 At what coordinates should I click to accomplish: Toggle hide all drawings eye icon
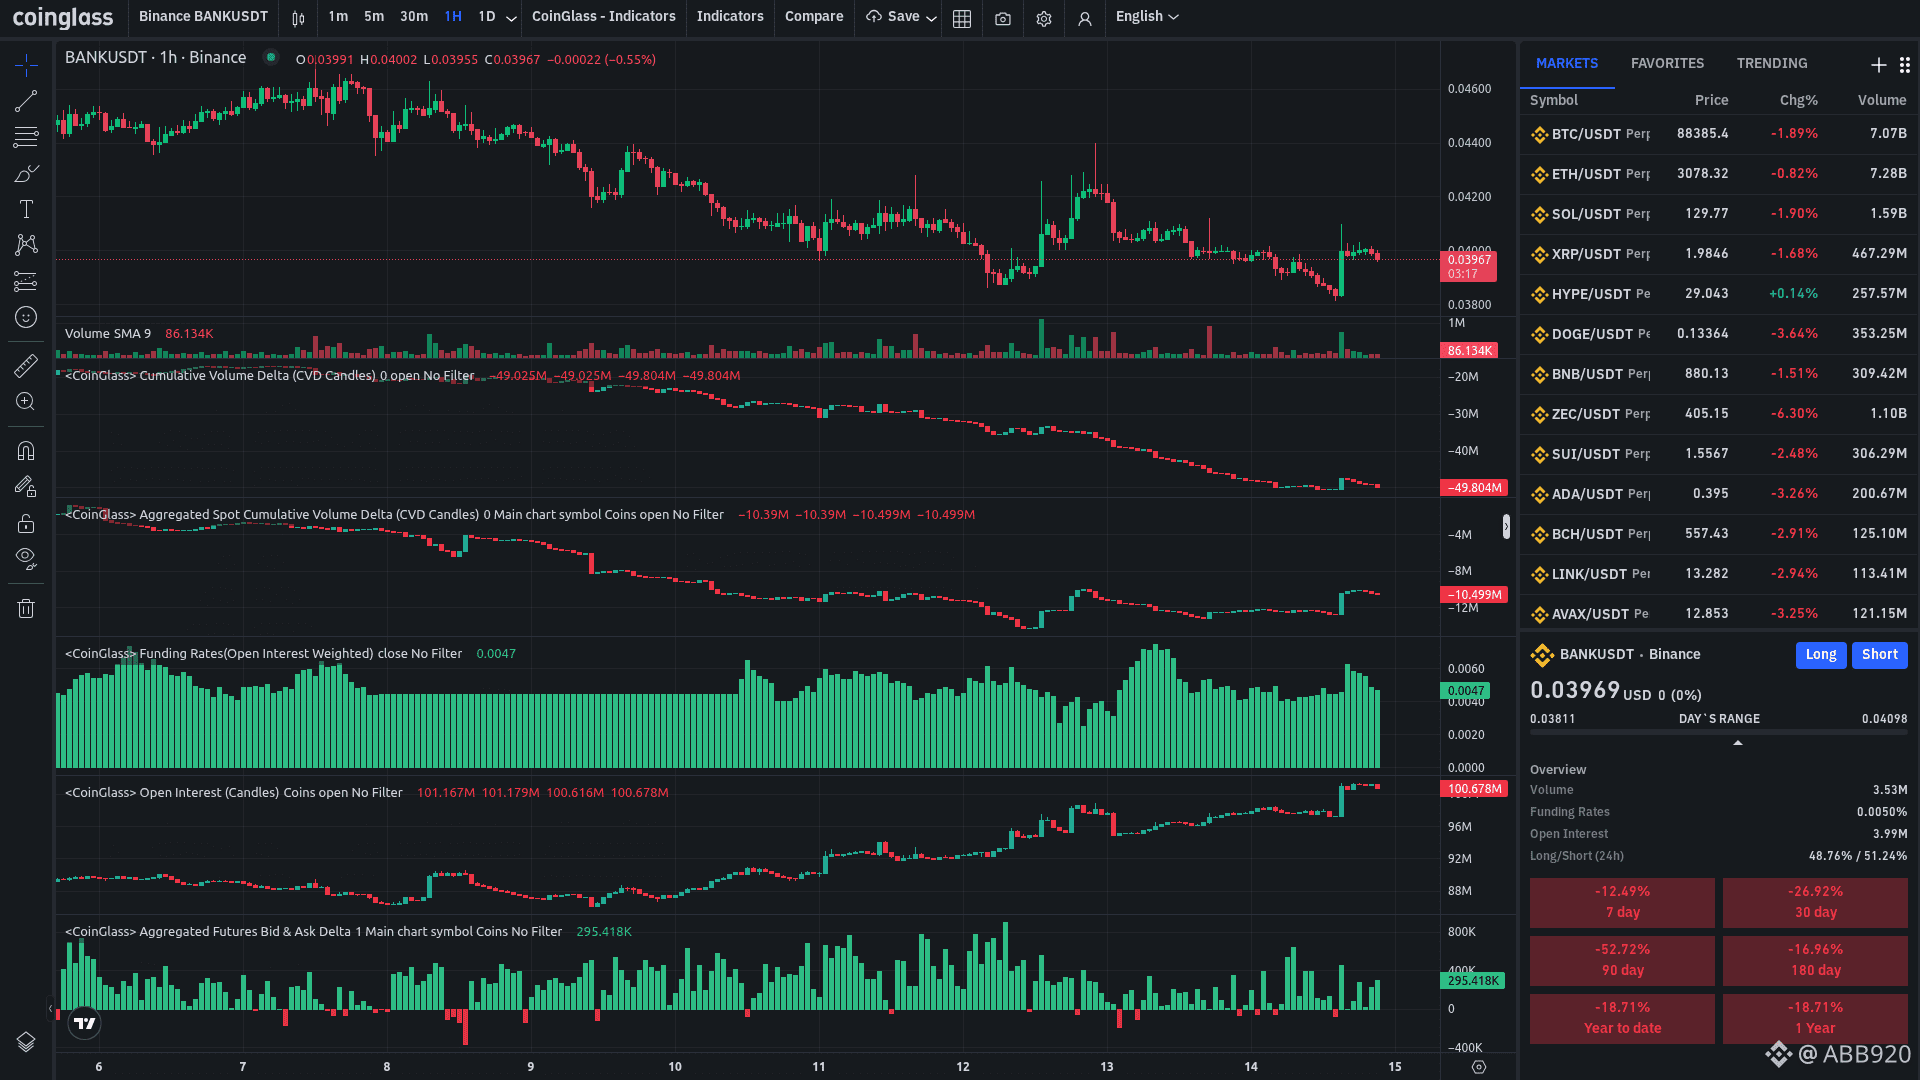[x=26, y=558]
